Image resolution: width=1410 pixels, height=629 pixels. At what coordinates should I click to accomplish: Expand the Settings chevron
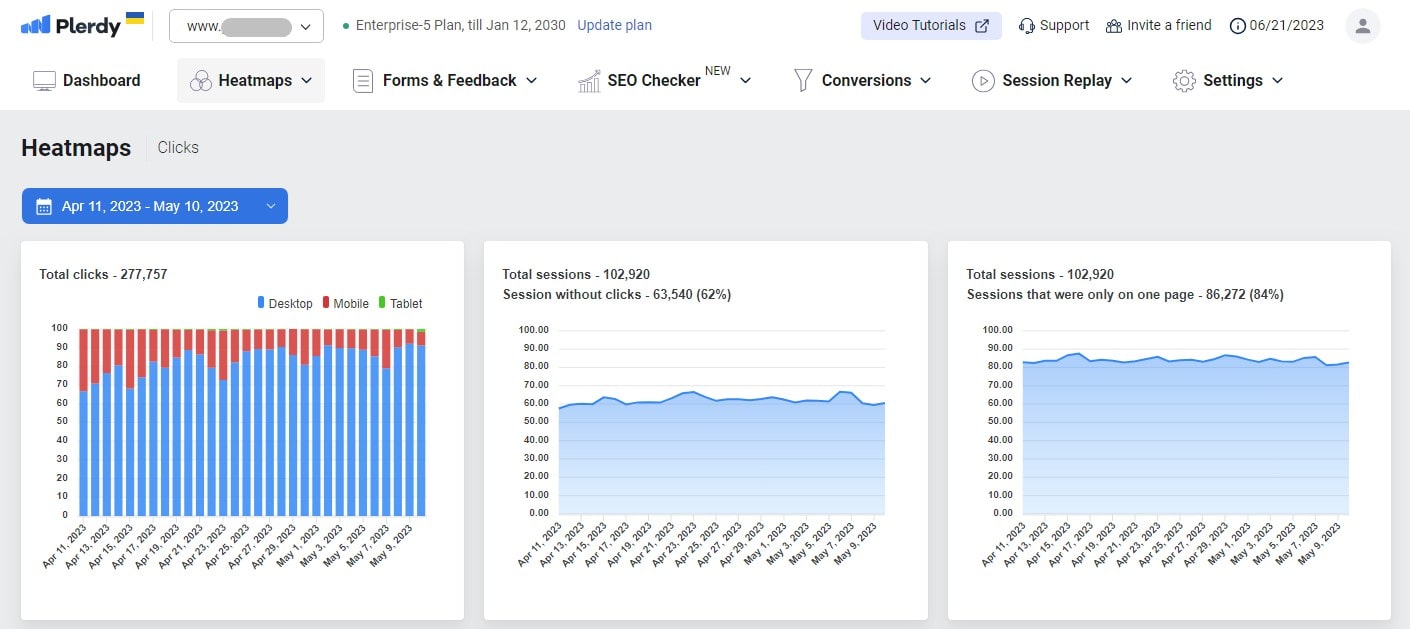1277,81
